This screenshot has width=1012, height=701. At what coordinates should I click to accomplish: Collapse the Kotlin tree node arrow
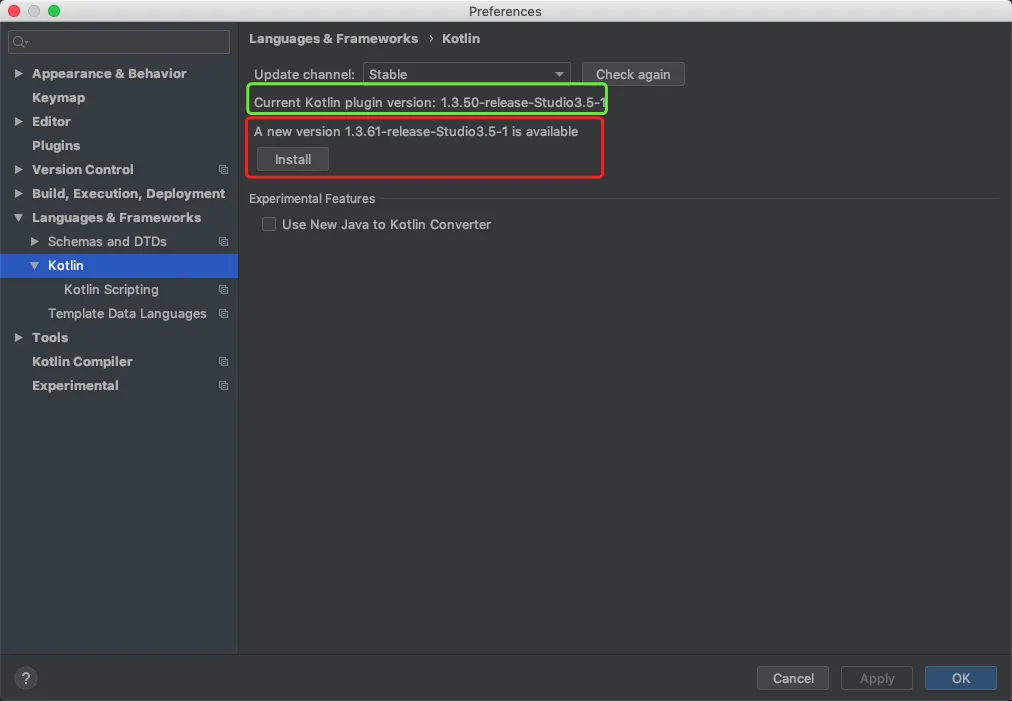[x=35, y=265]
